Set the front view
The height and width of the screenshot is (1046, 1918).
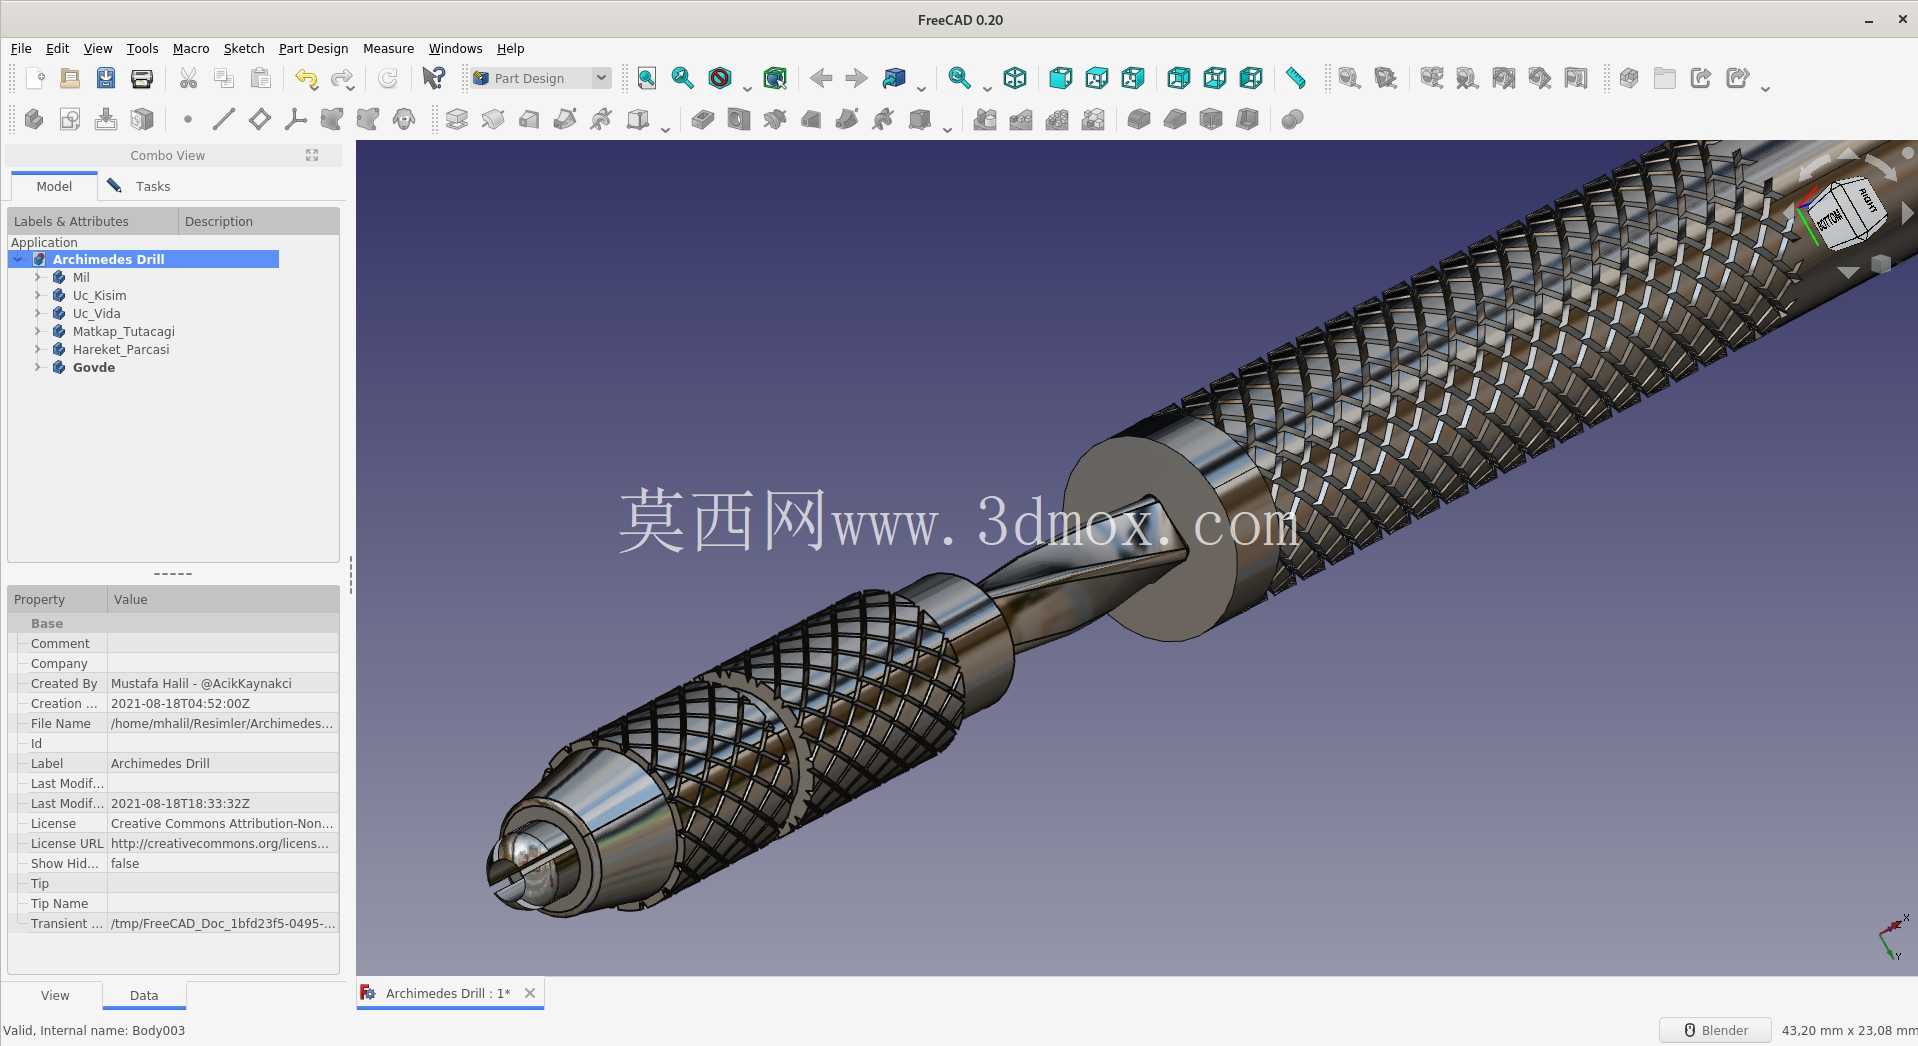[x=1061, y=78]
